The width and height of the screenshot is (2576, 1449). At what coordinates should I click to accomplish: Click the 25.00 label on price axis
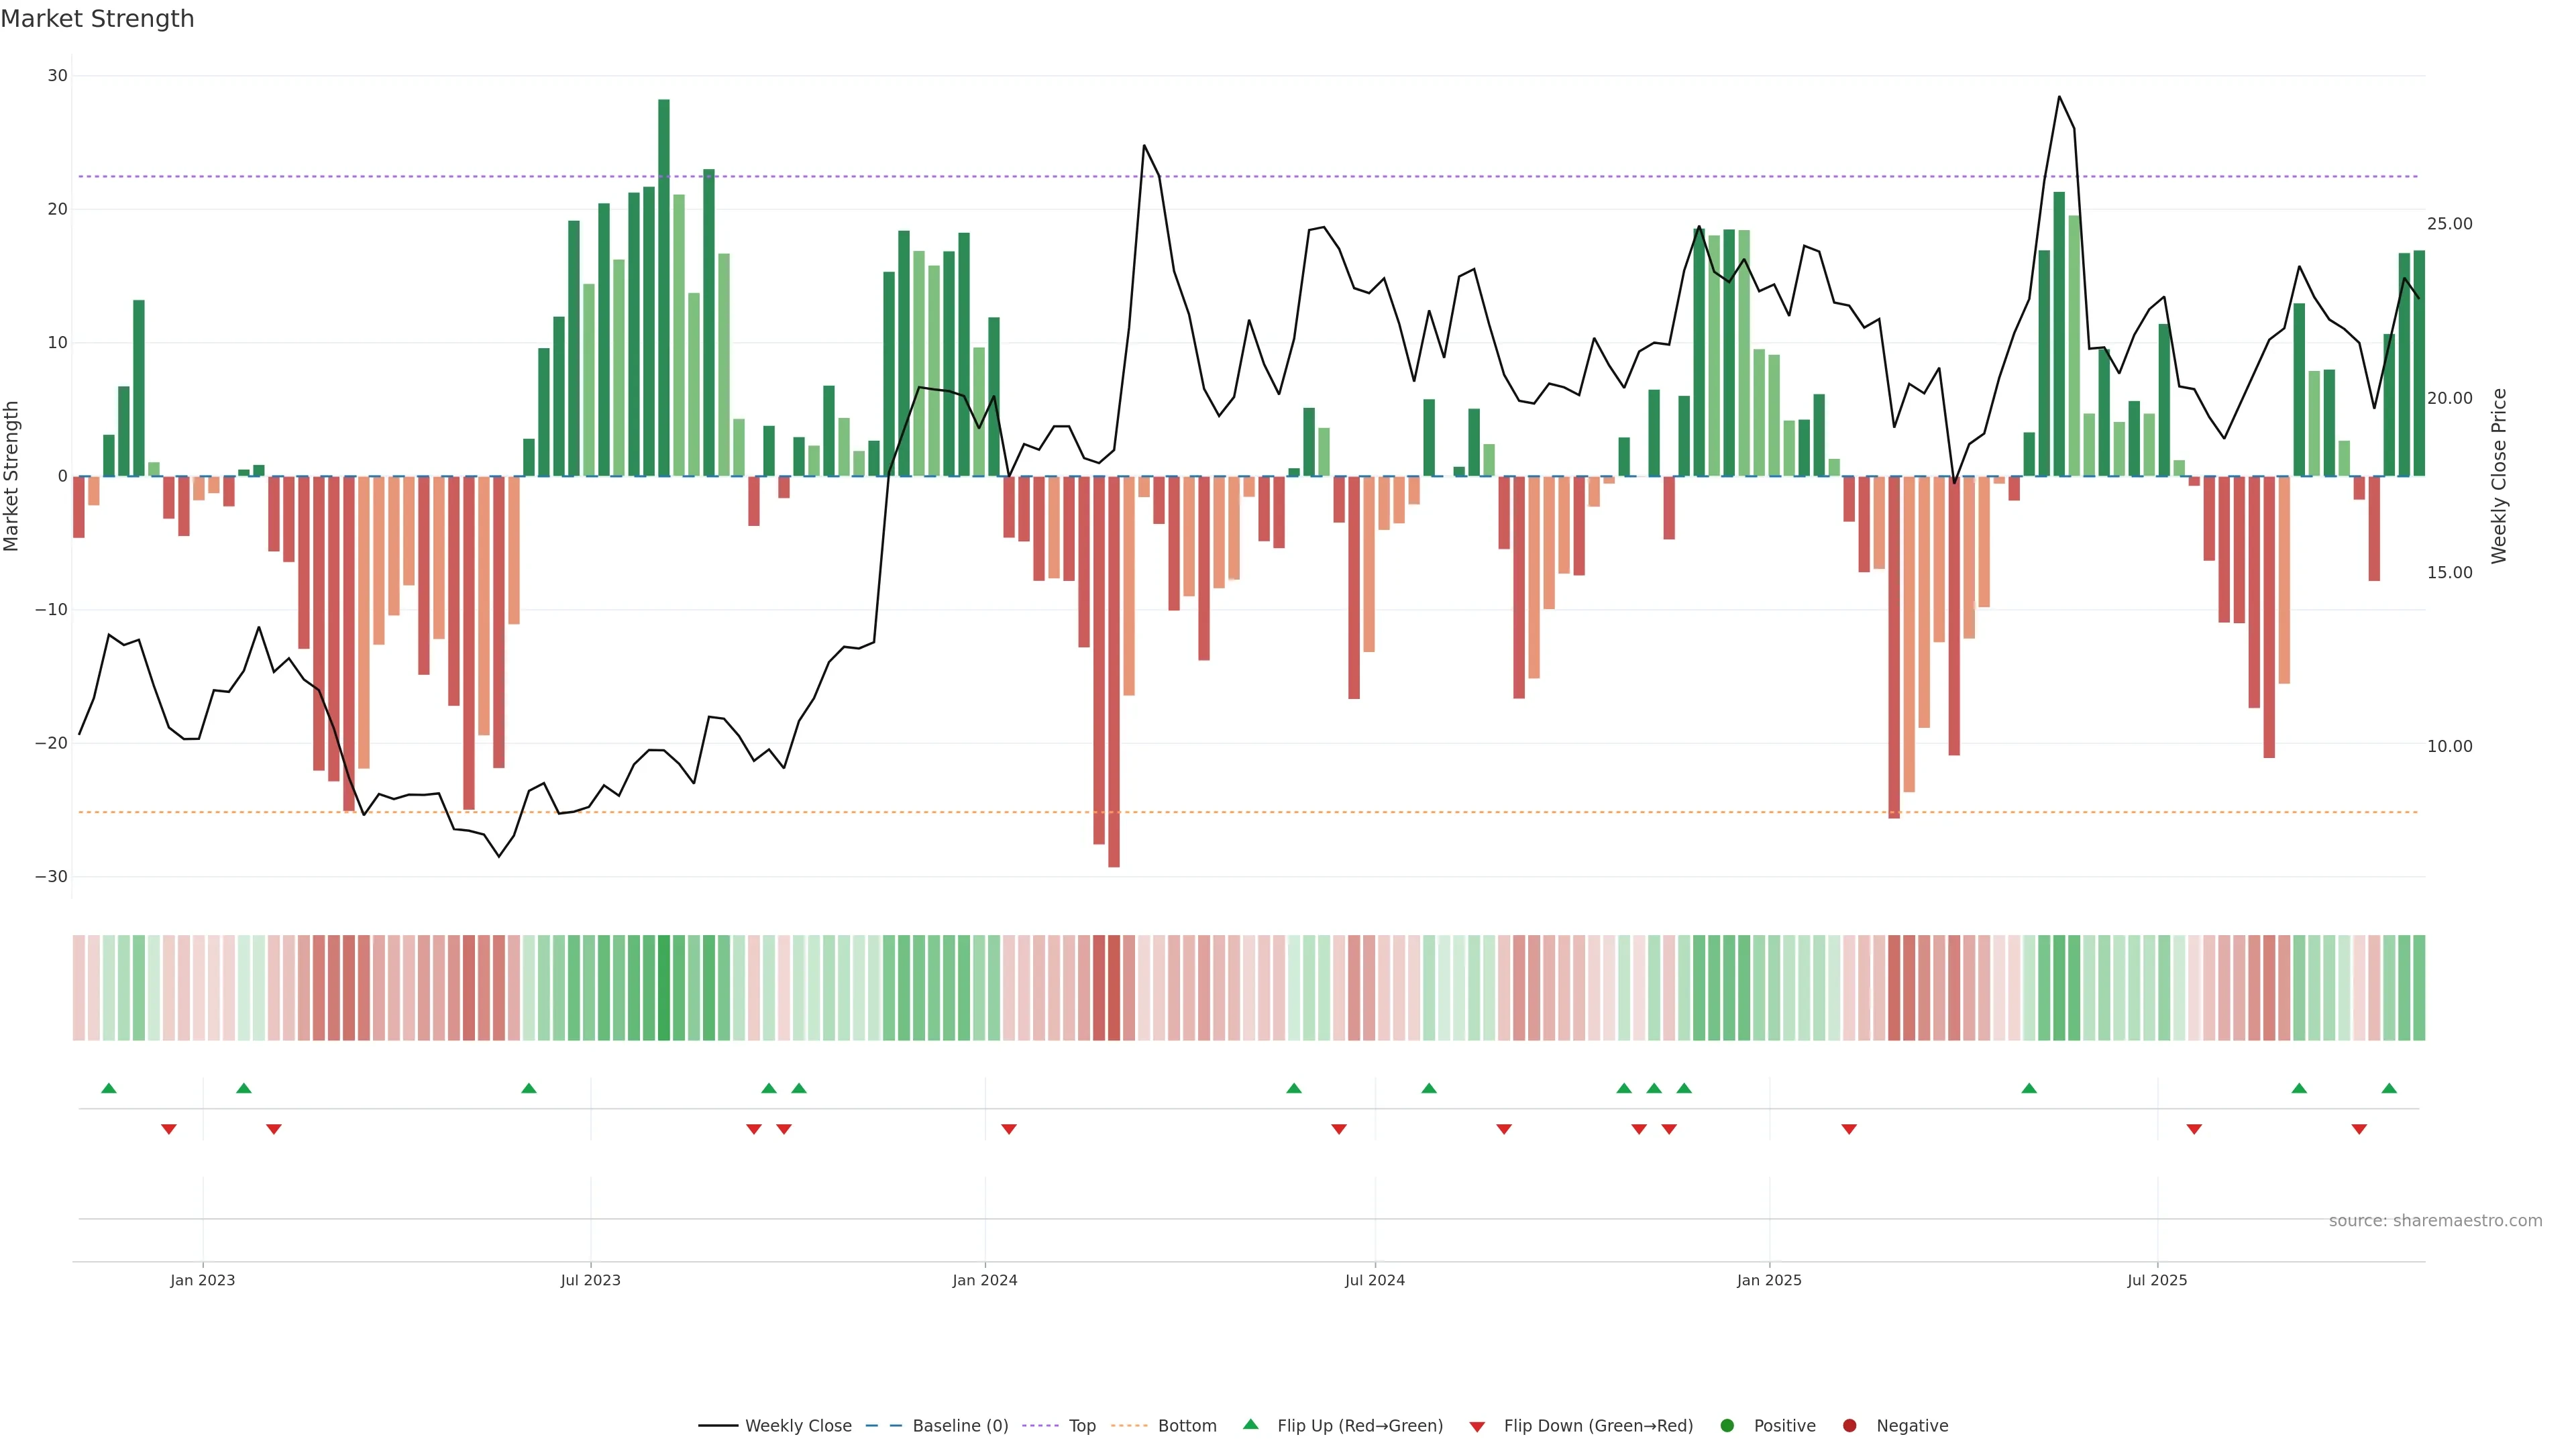tap(2449, 224)
